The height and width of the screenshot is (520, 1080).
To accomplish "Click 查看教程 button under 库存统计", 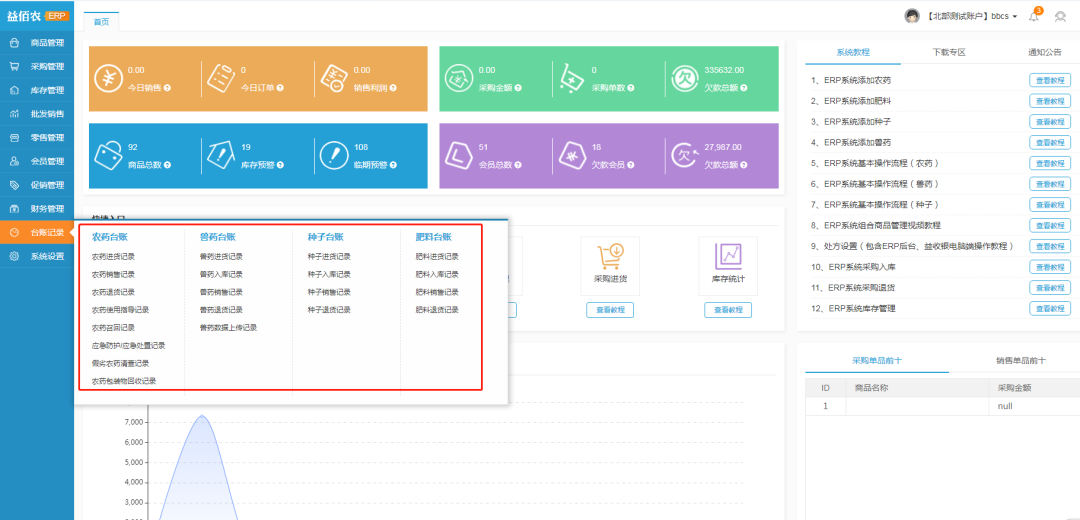I will tap(727, 310).
